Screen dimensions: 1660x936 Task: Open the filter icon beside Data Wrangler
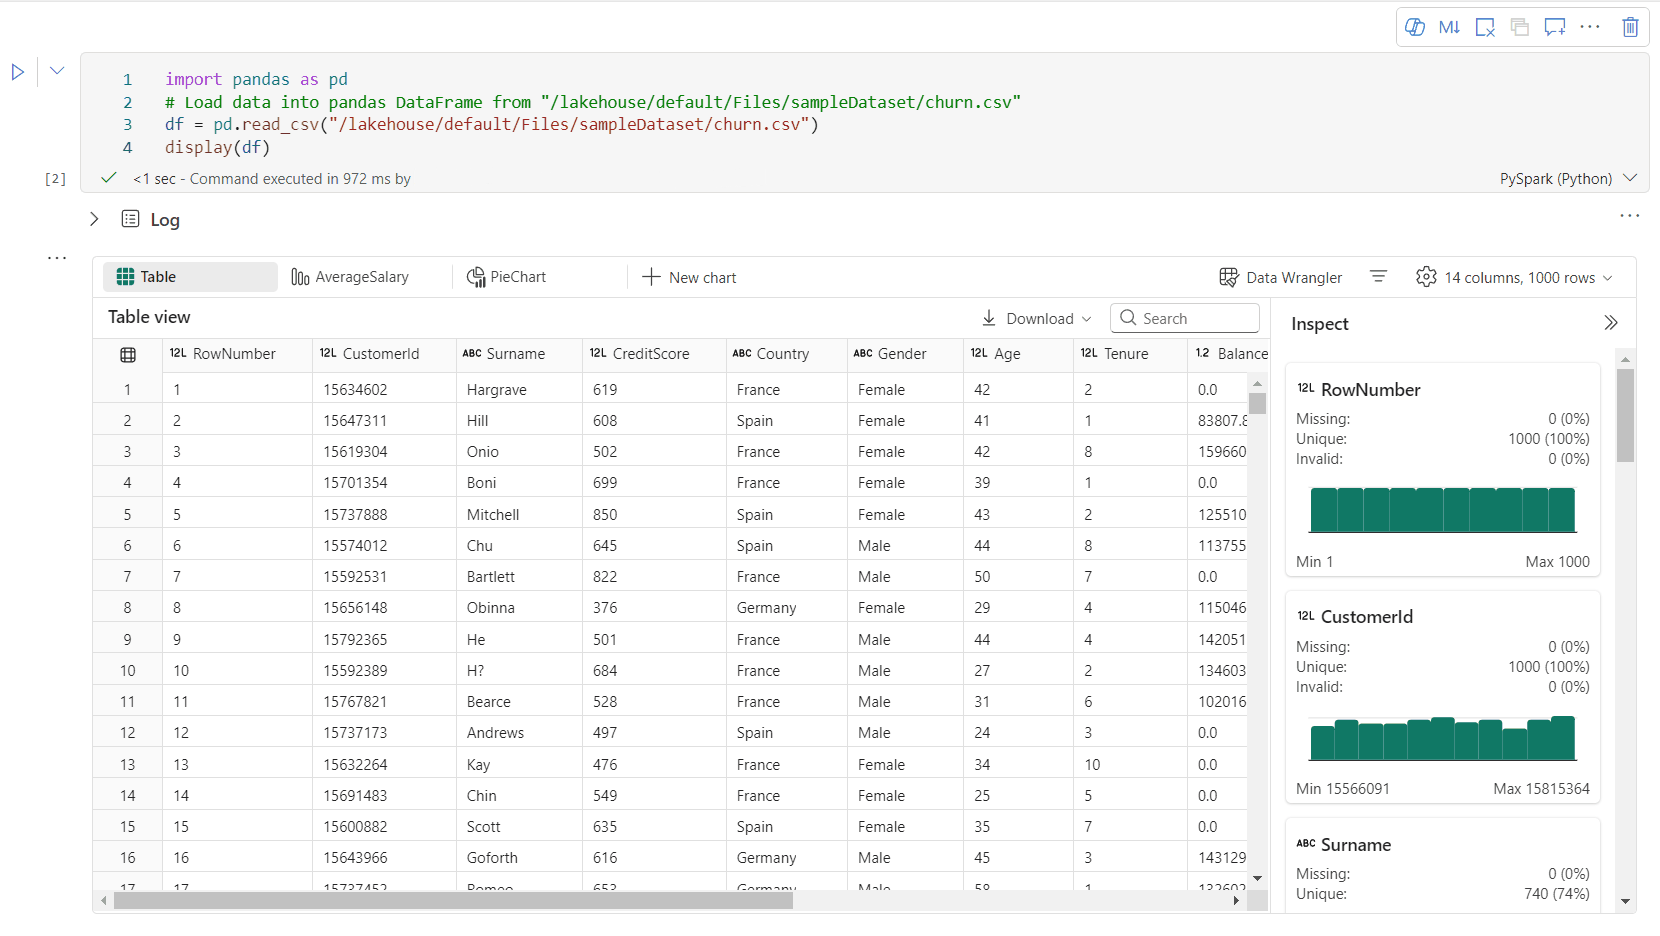(1379, 277)
